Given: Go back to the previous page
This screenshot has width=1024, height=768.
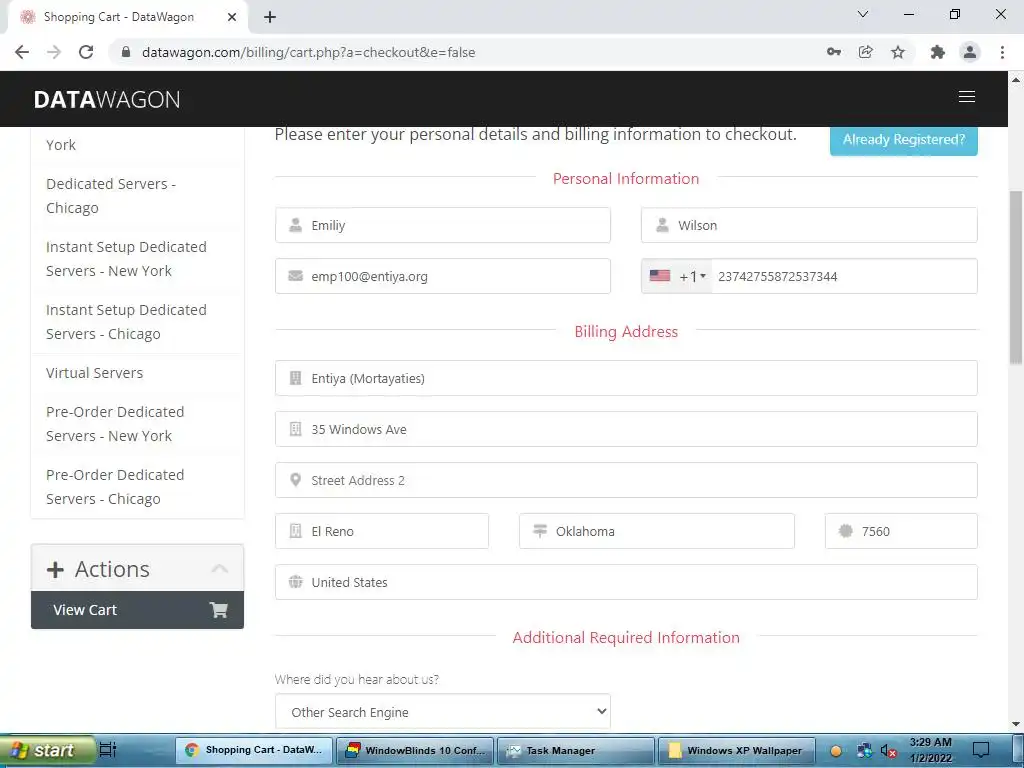Looking at the screenshot, I should pos(22,52).
